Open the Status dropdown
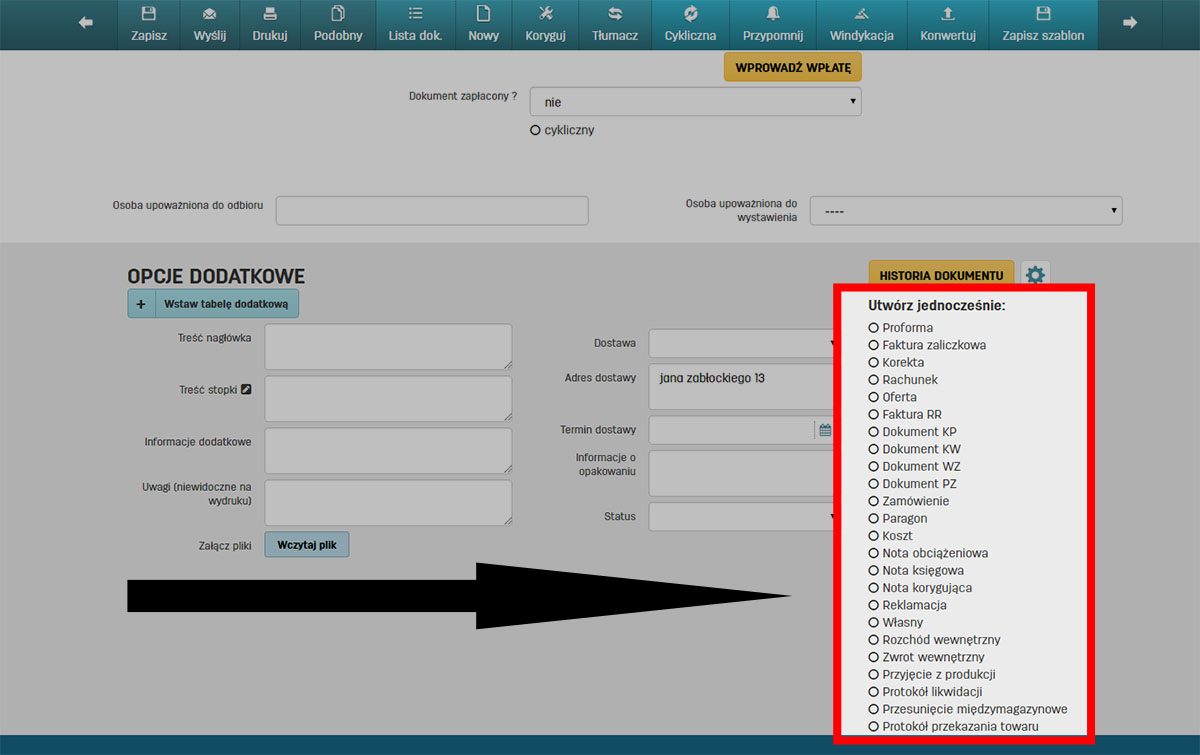The height and width of the screenshot is (755, 1200). coord(742,517)
